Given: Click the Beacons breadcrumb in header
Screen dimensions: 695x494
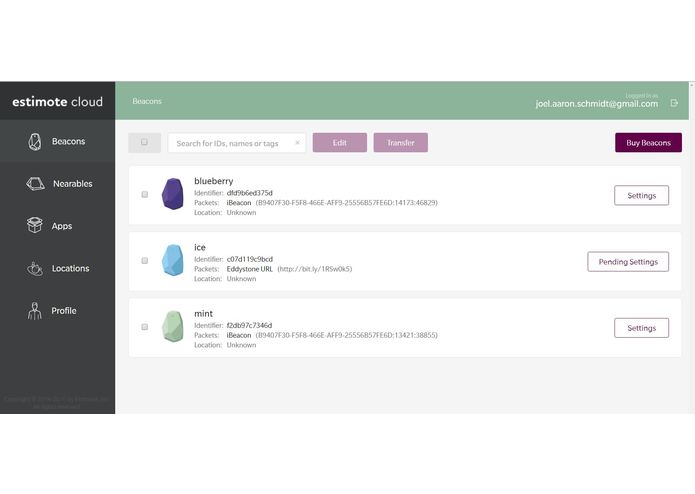Looking at the screenshot, I should [x=147, y=101].
